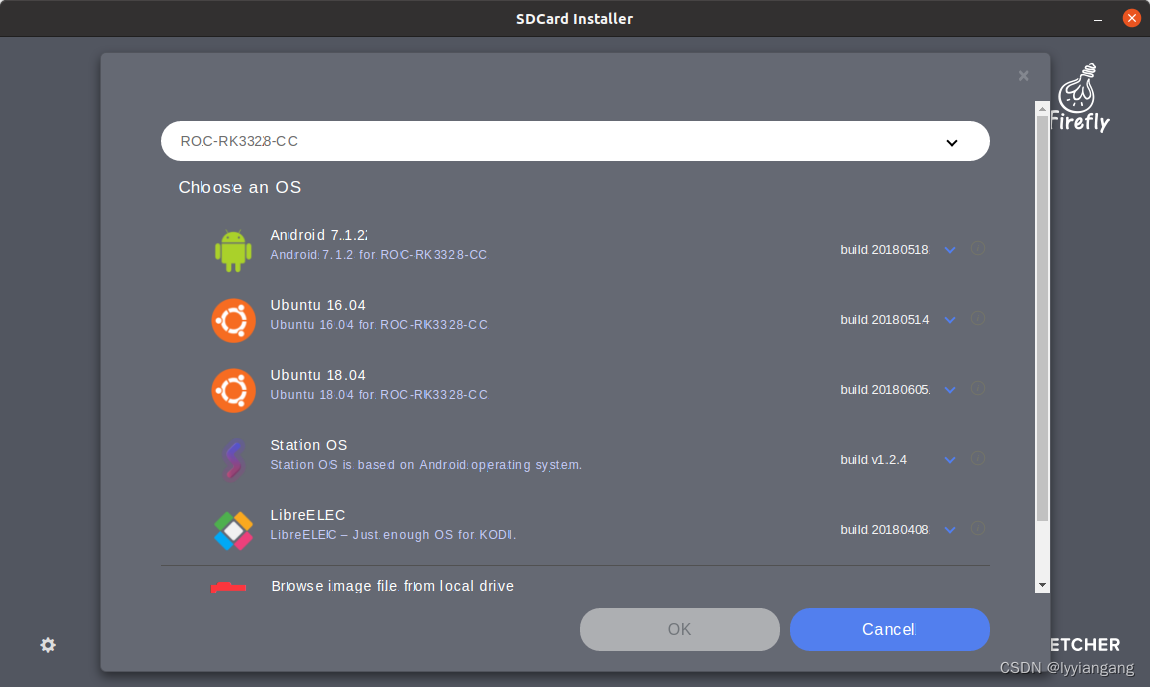
Task: Show info for Ubuntu 18.04 build
Action: click(978, 389)
